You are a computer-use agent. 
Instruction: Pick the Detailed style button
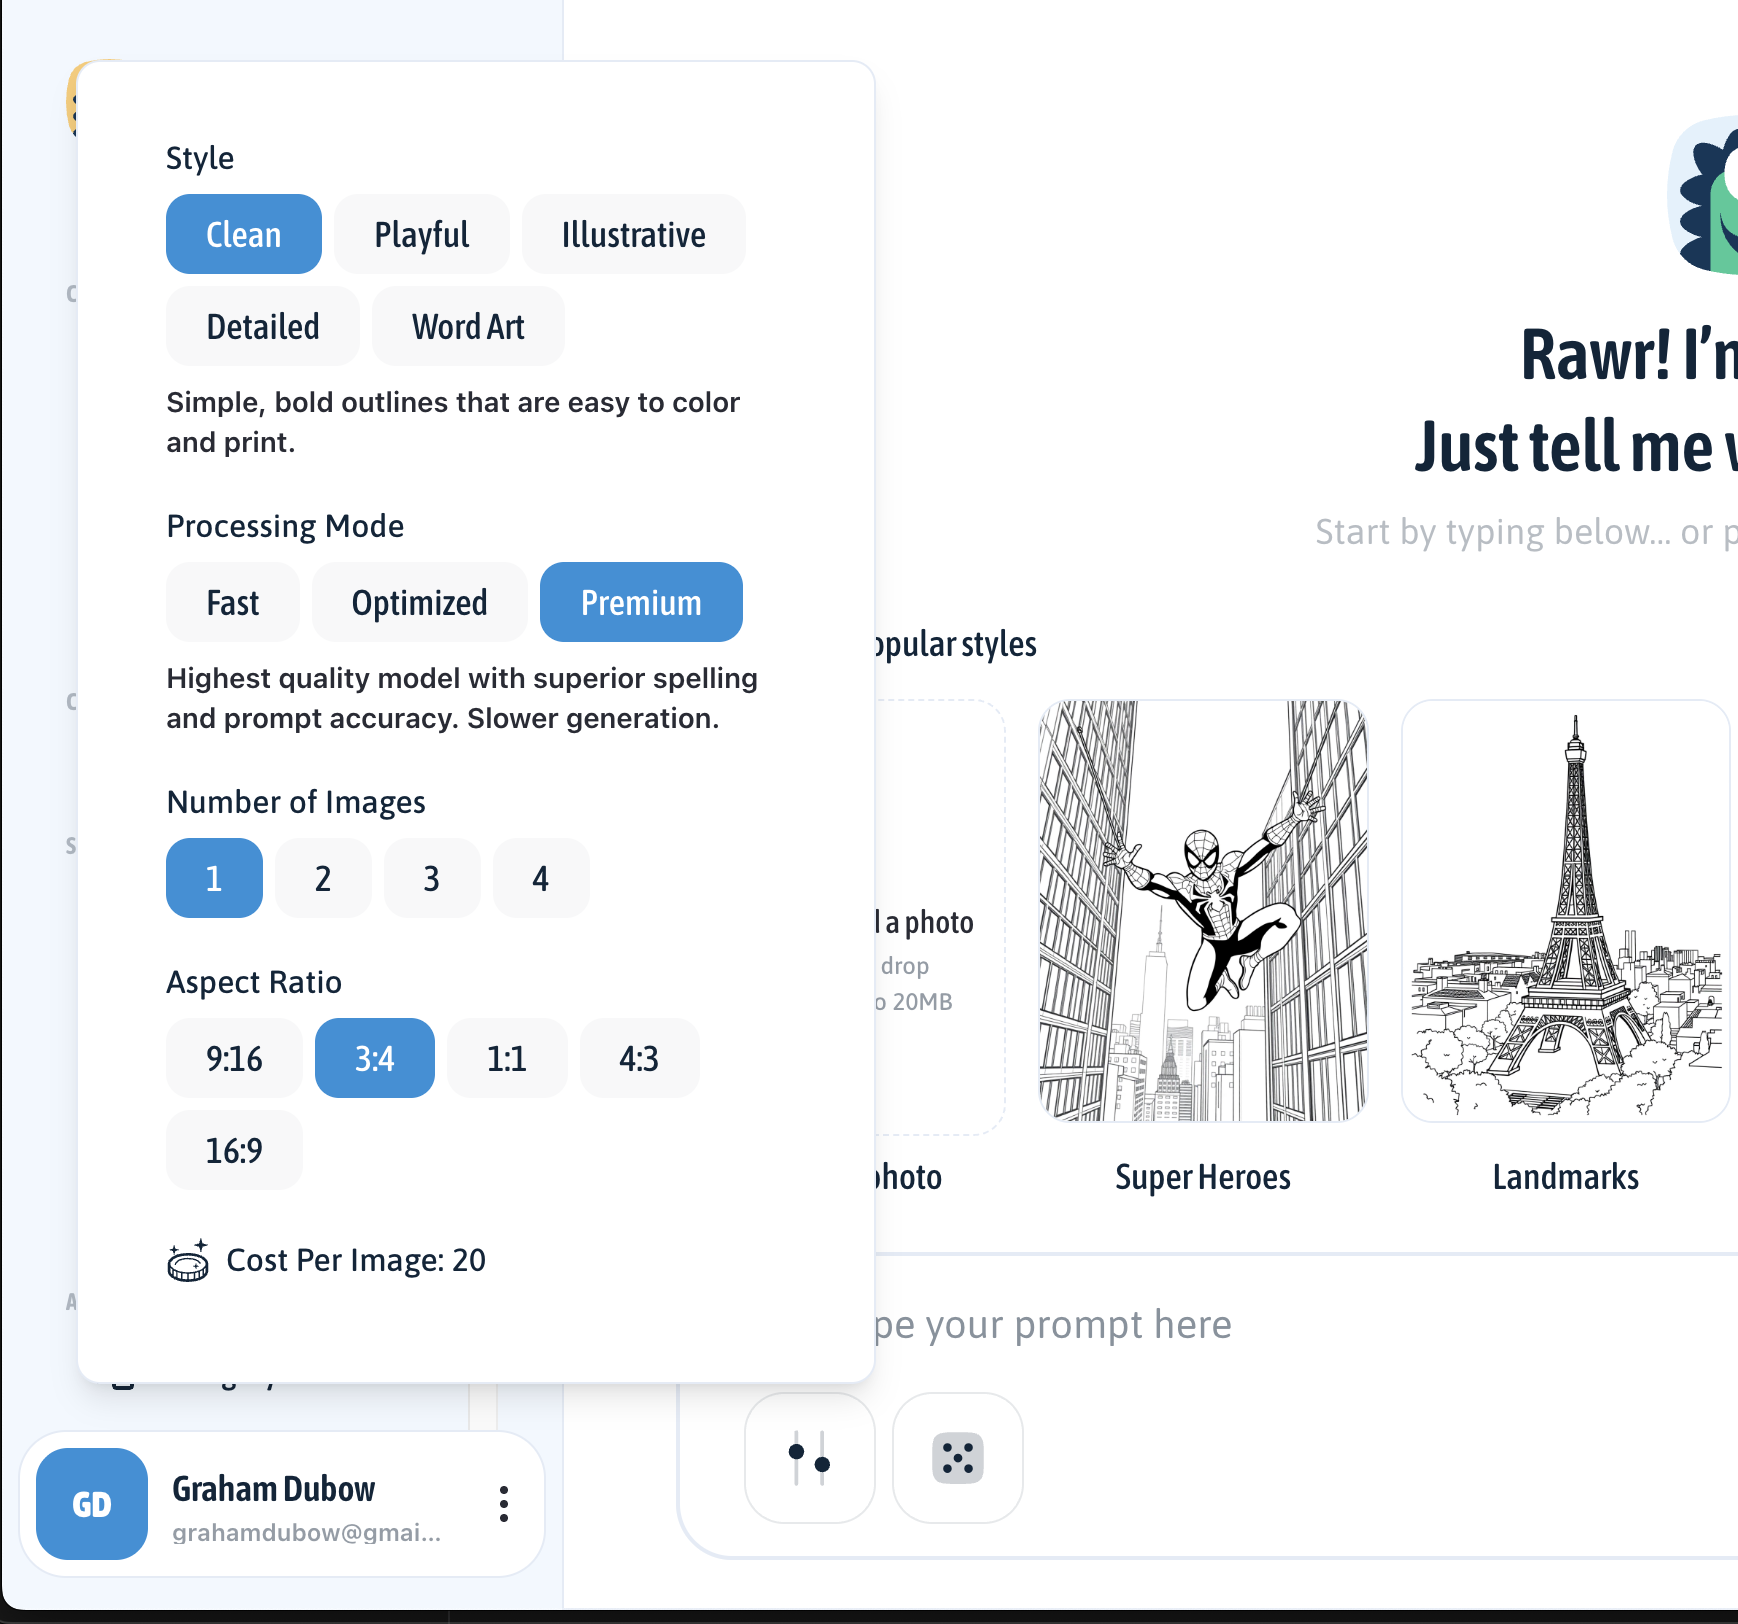click(x=262, y=327)
